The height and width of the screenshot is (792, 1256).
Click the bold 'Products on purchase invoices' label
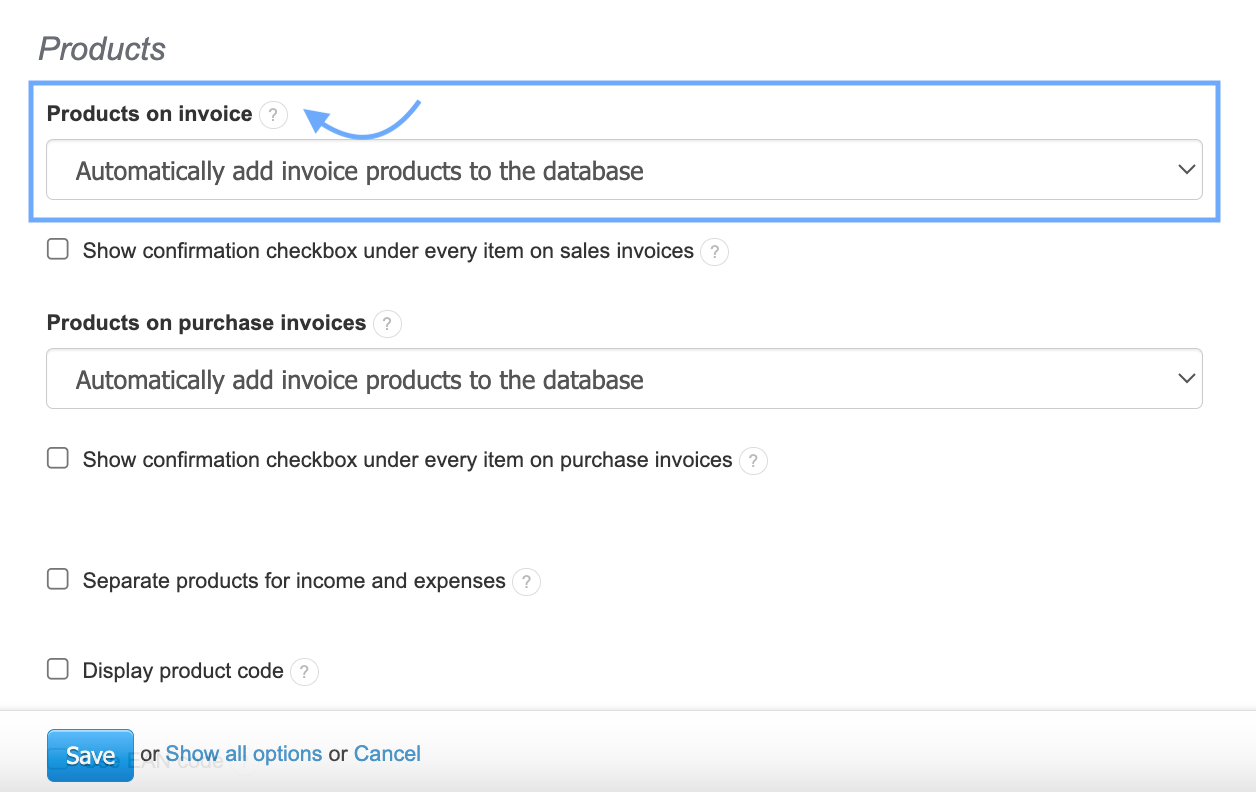(x=206, y=323)
